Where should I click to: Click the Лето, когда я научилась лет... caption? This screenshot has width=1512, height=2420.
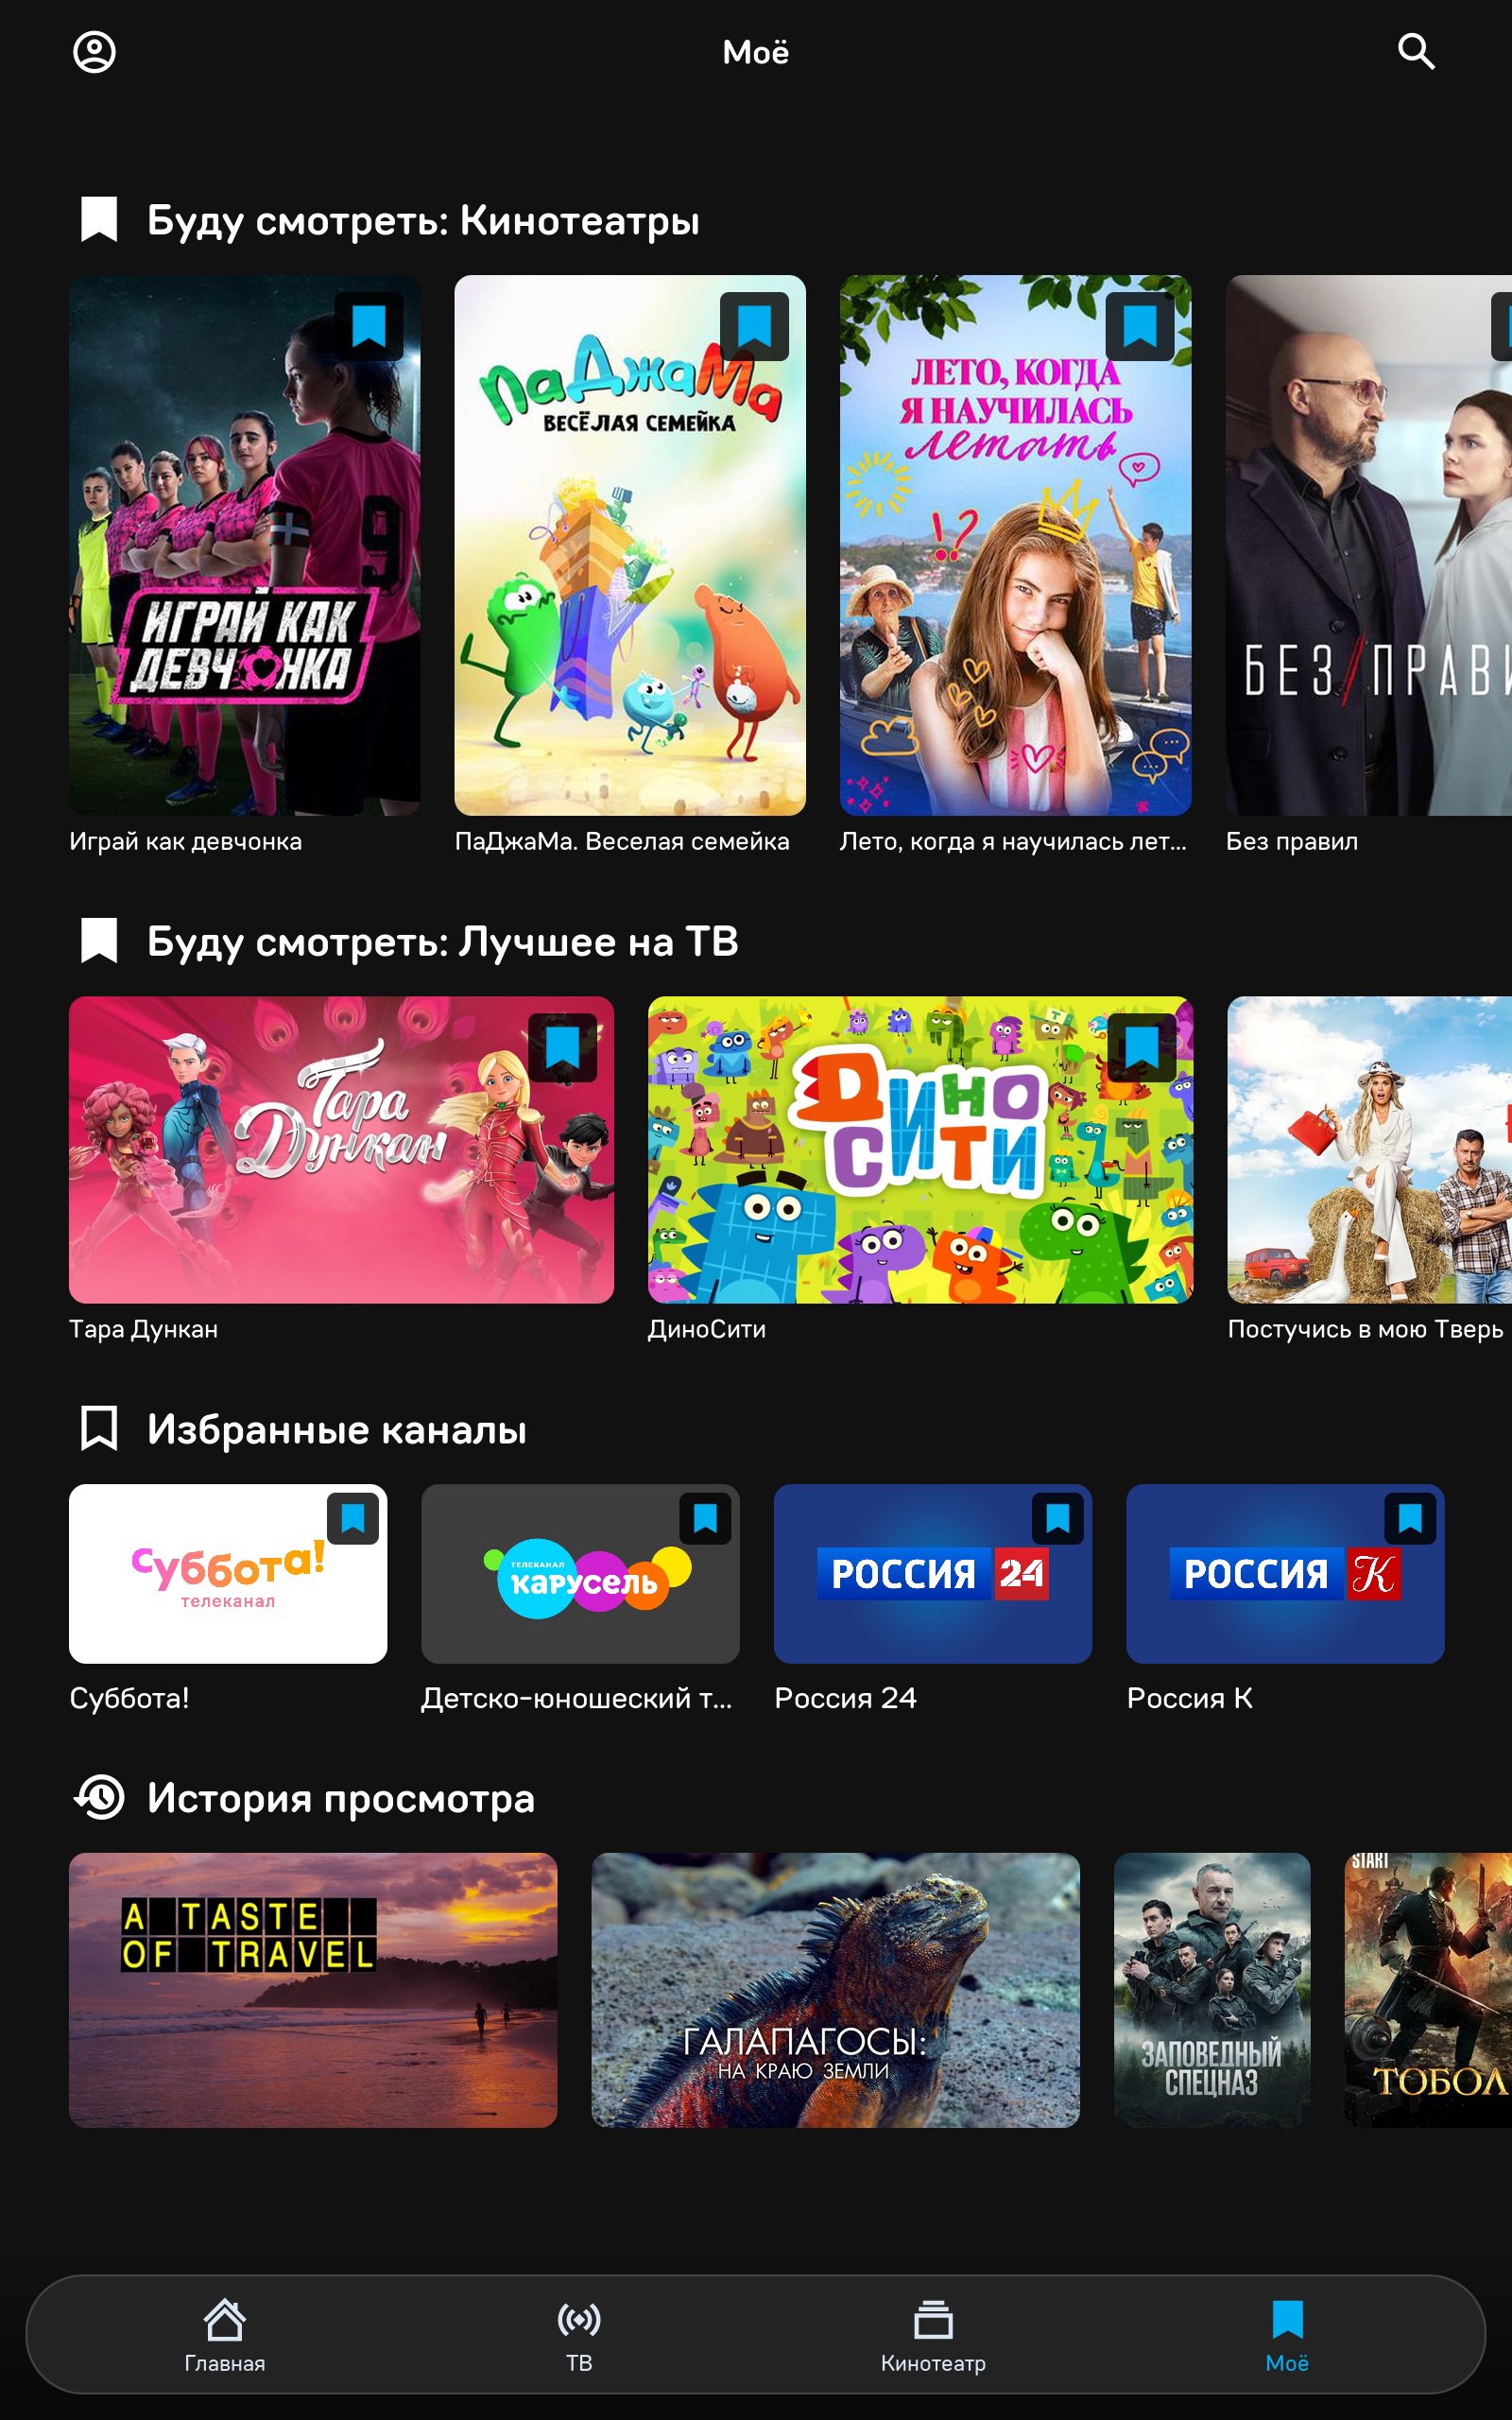coord(1013,842)
